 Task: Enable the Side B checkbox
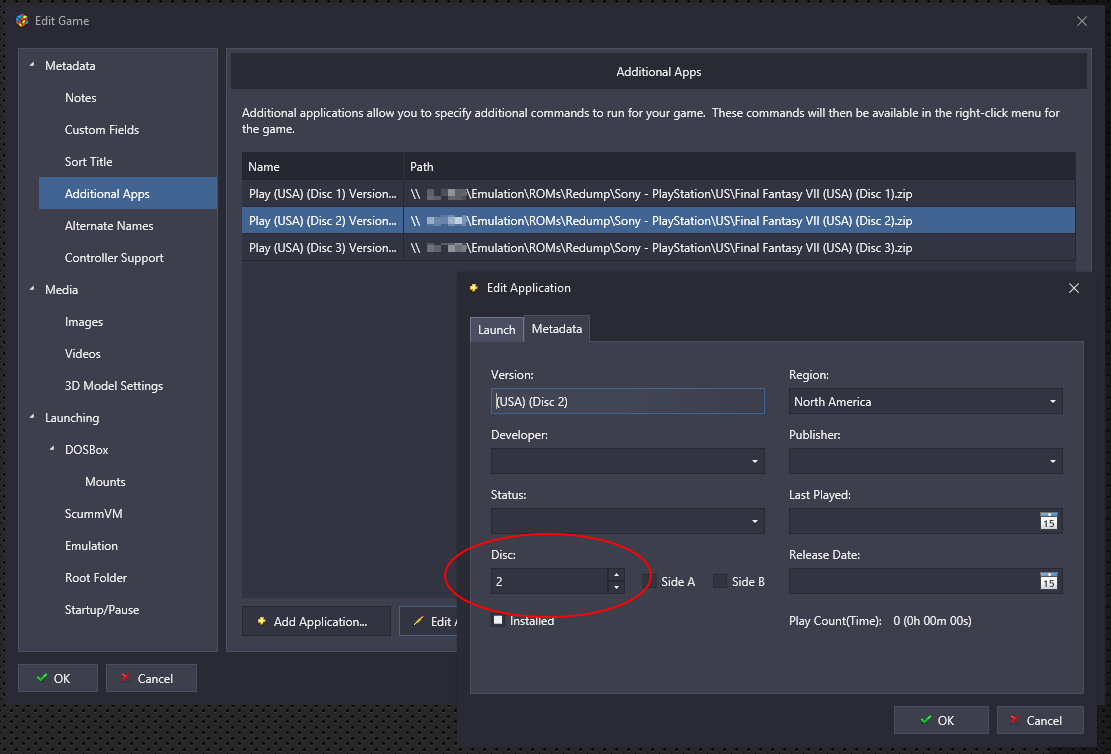coord(720,581)
